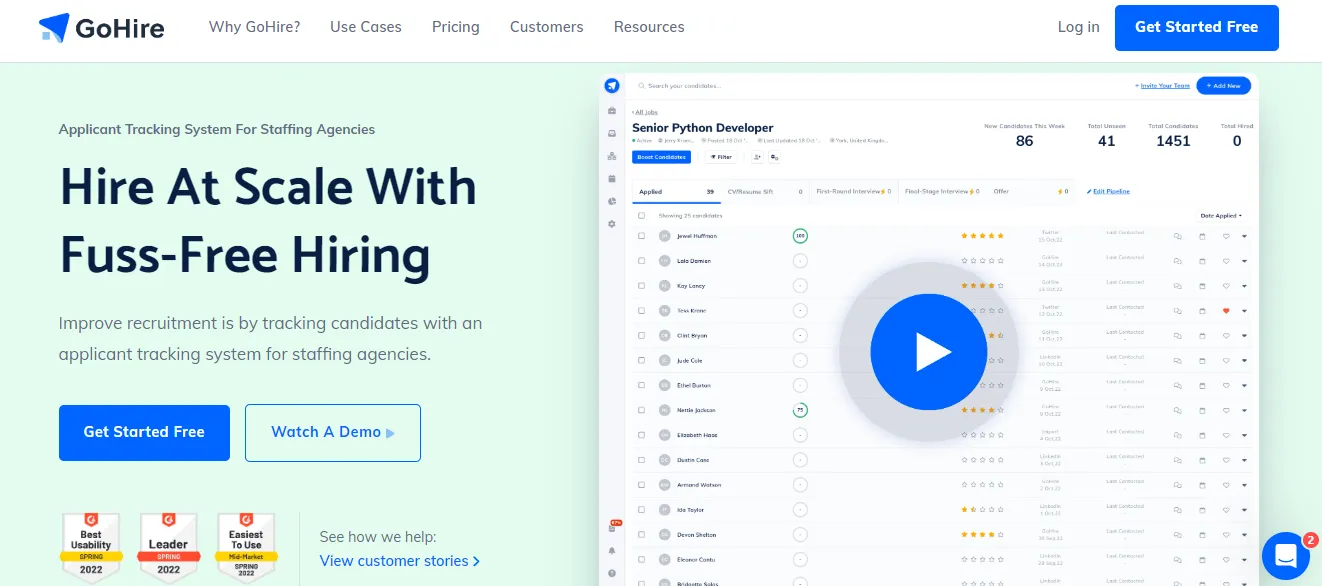Click the Watch A Demo button
The image size is (1322, 586).
click(x=333, y=432)
